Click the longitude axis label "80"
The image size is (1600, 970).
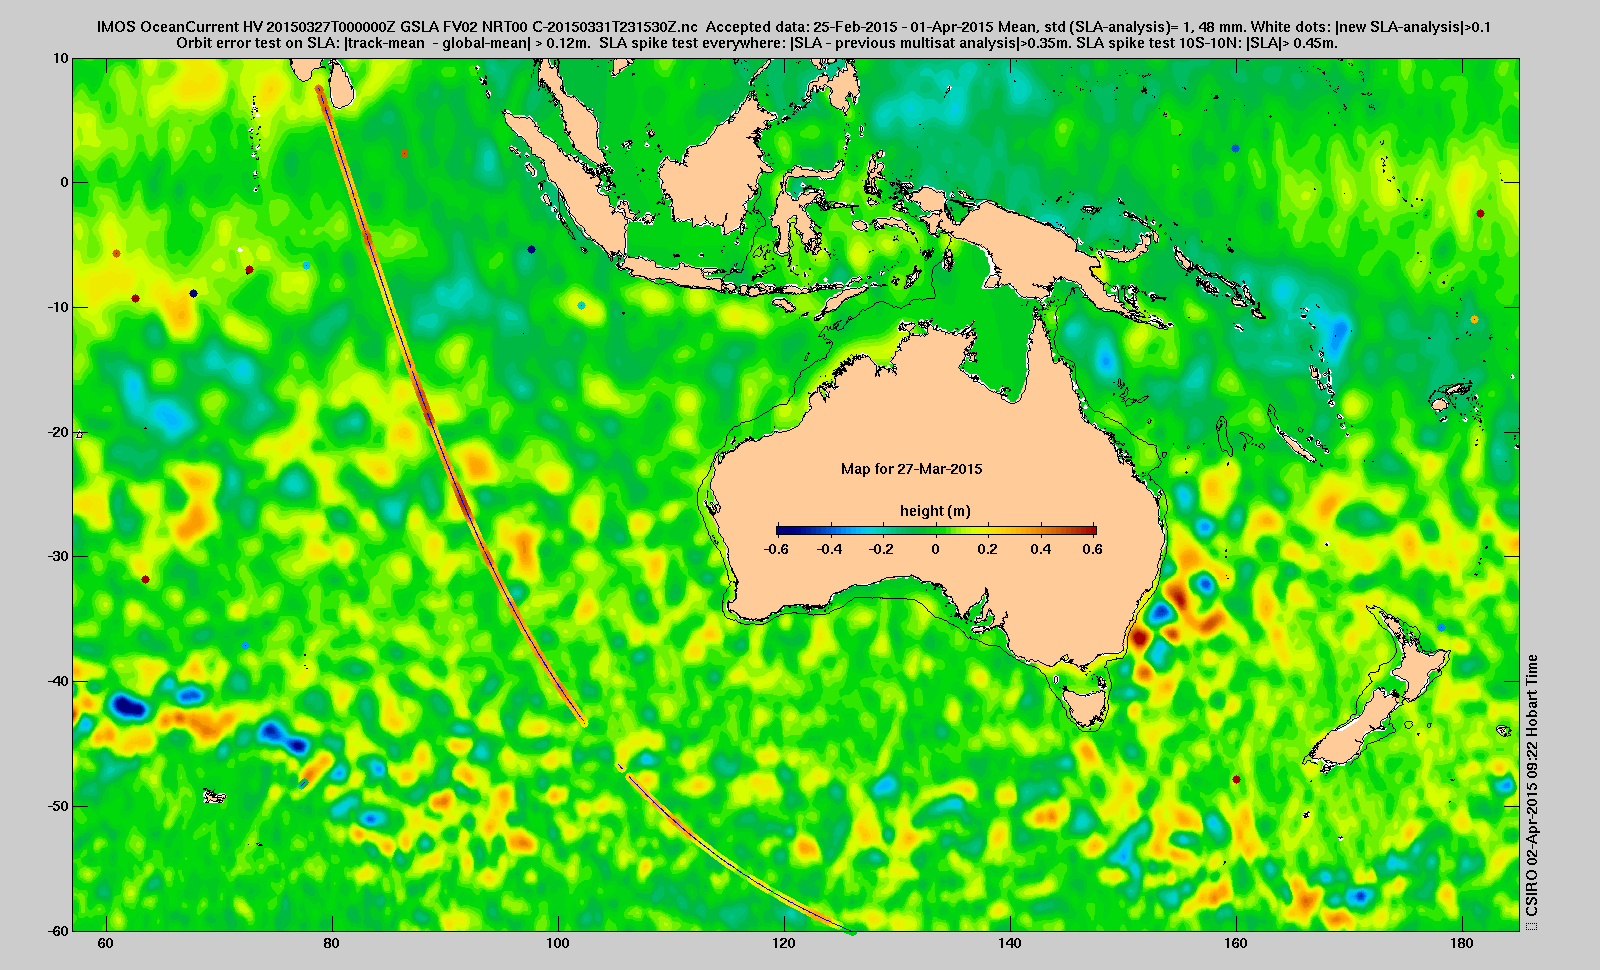331,943
